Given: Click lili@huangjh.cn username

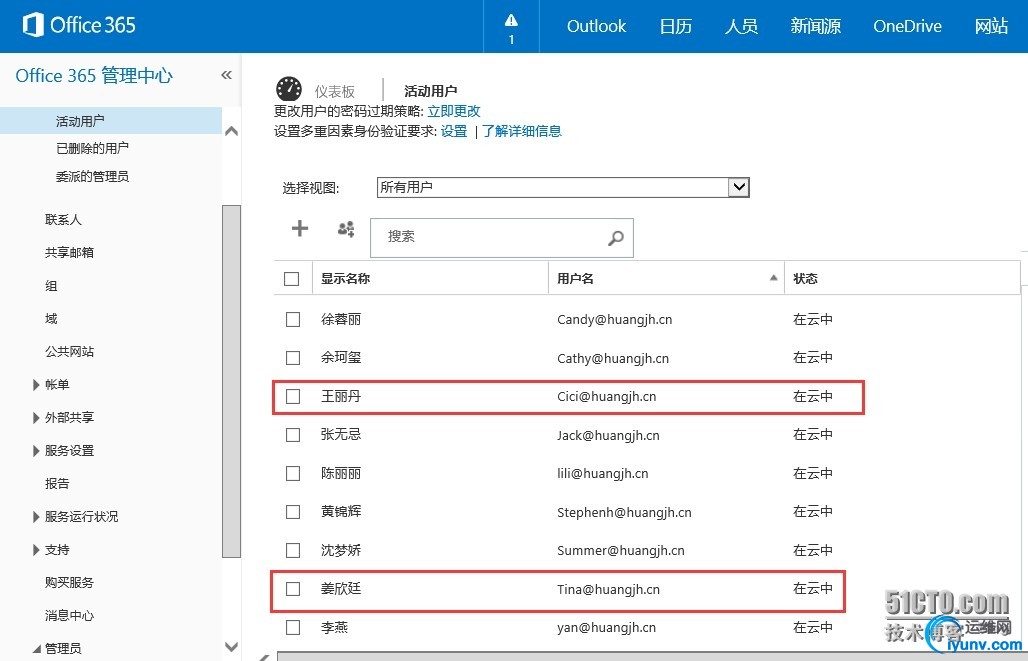Looking at the screenshot, I should pyautogui.click(x=603, y=473).
